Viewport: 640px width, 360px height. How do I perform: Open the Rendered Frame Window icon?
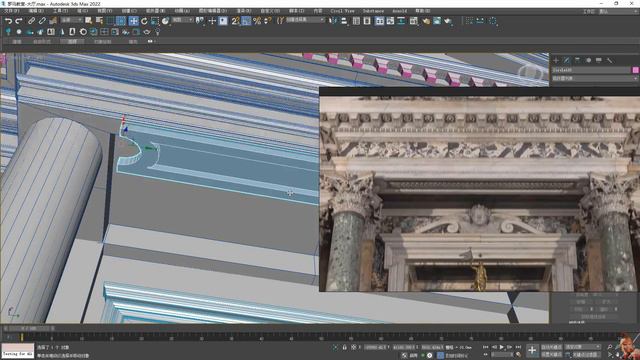coord(437,21)
